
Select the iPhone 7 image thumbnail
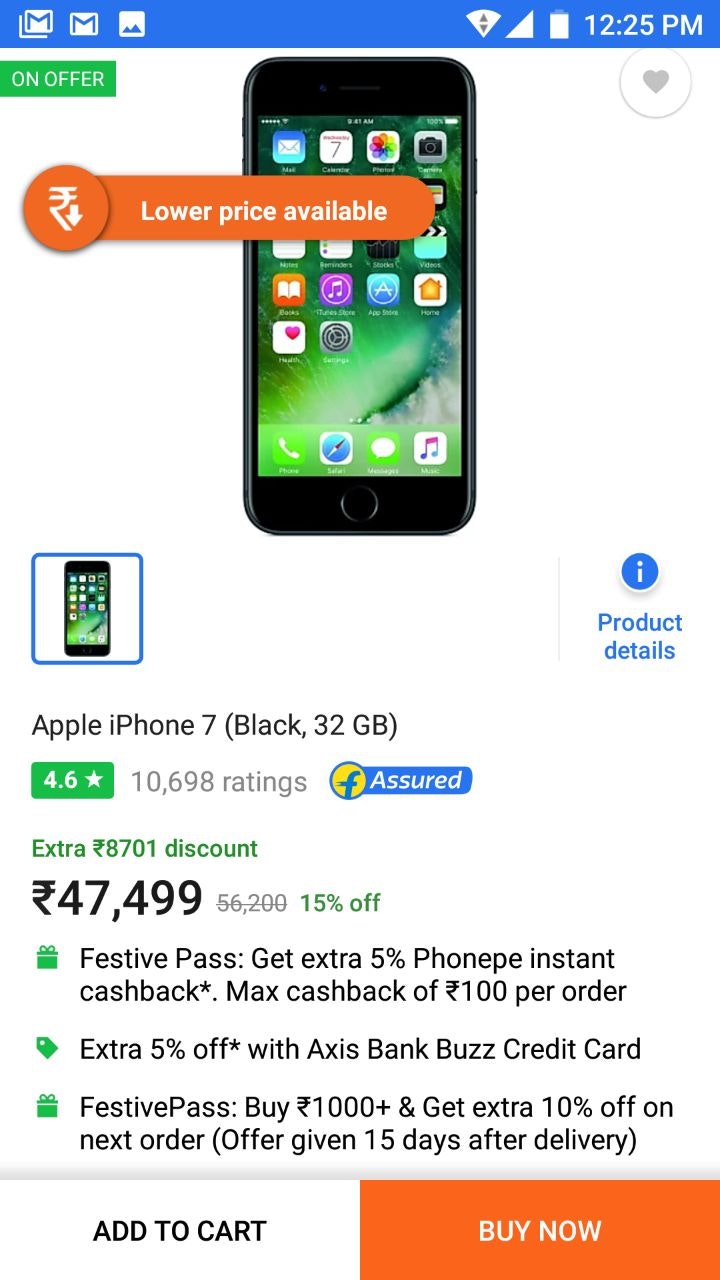tap(88, 609)
